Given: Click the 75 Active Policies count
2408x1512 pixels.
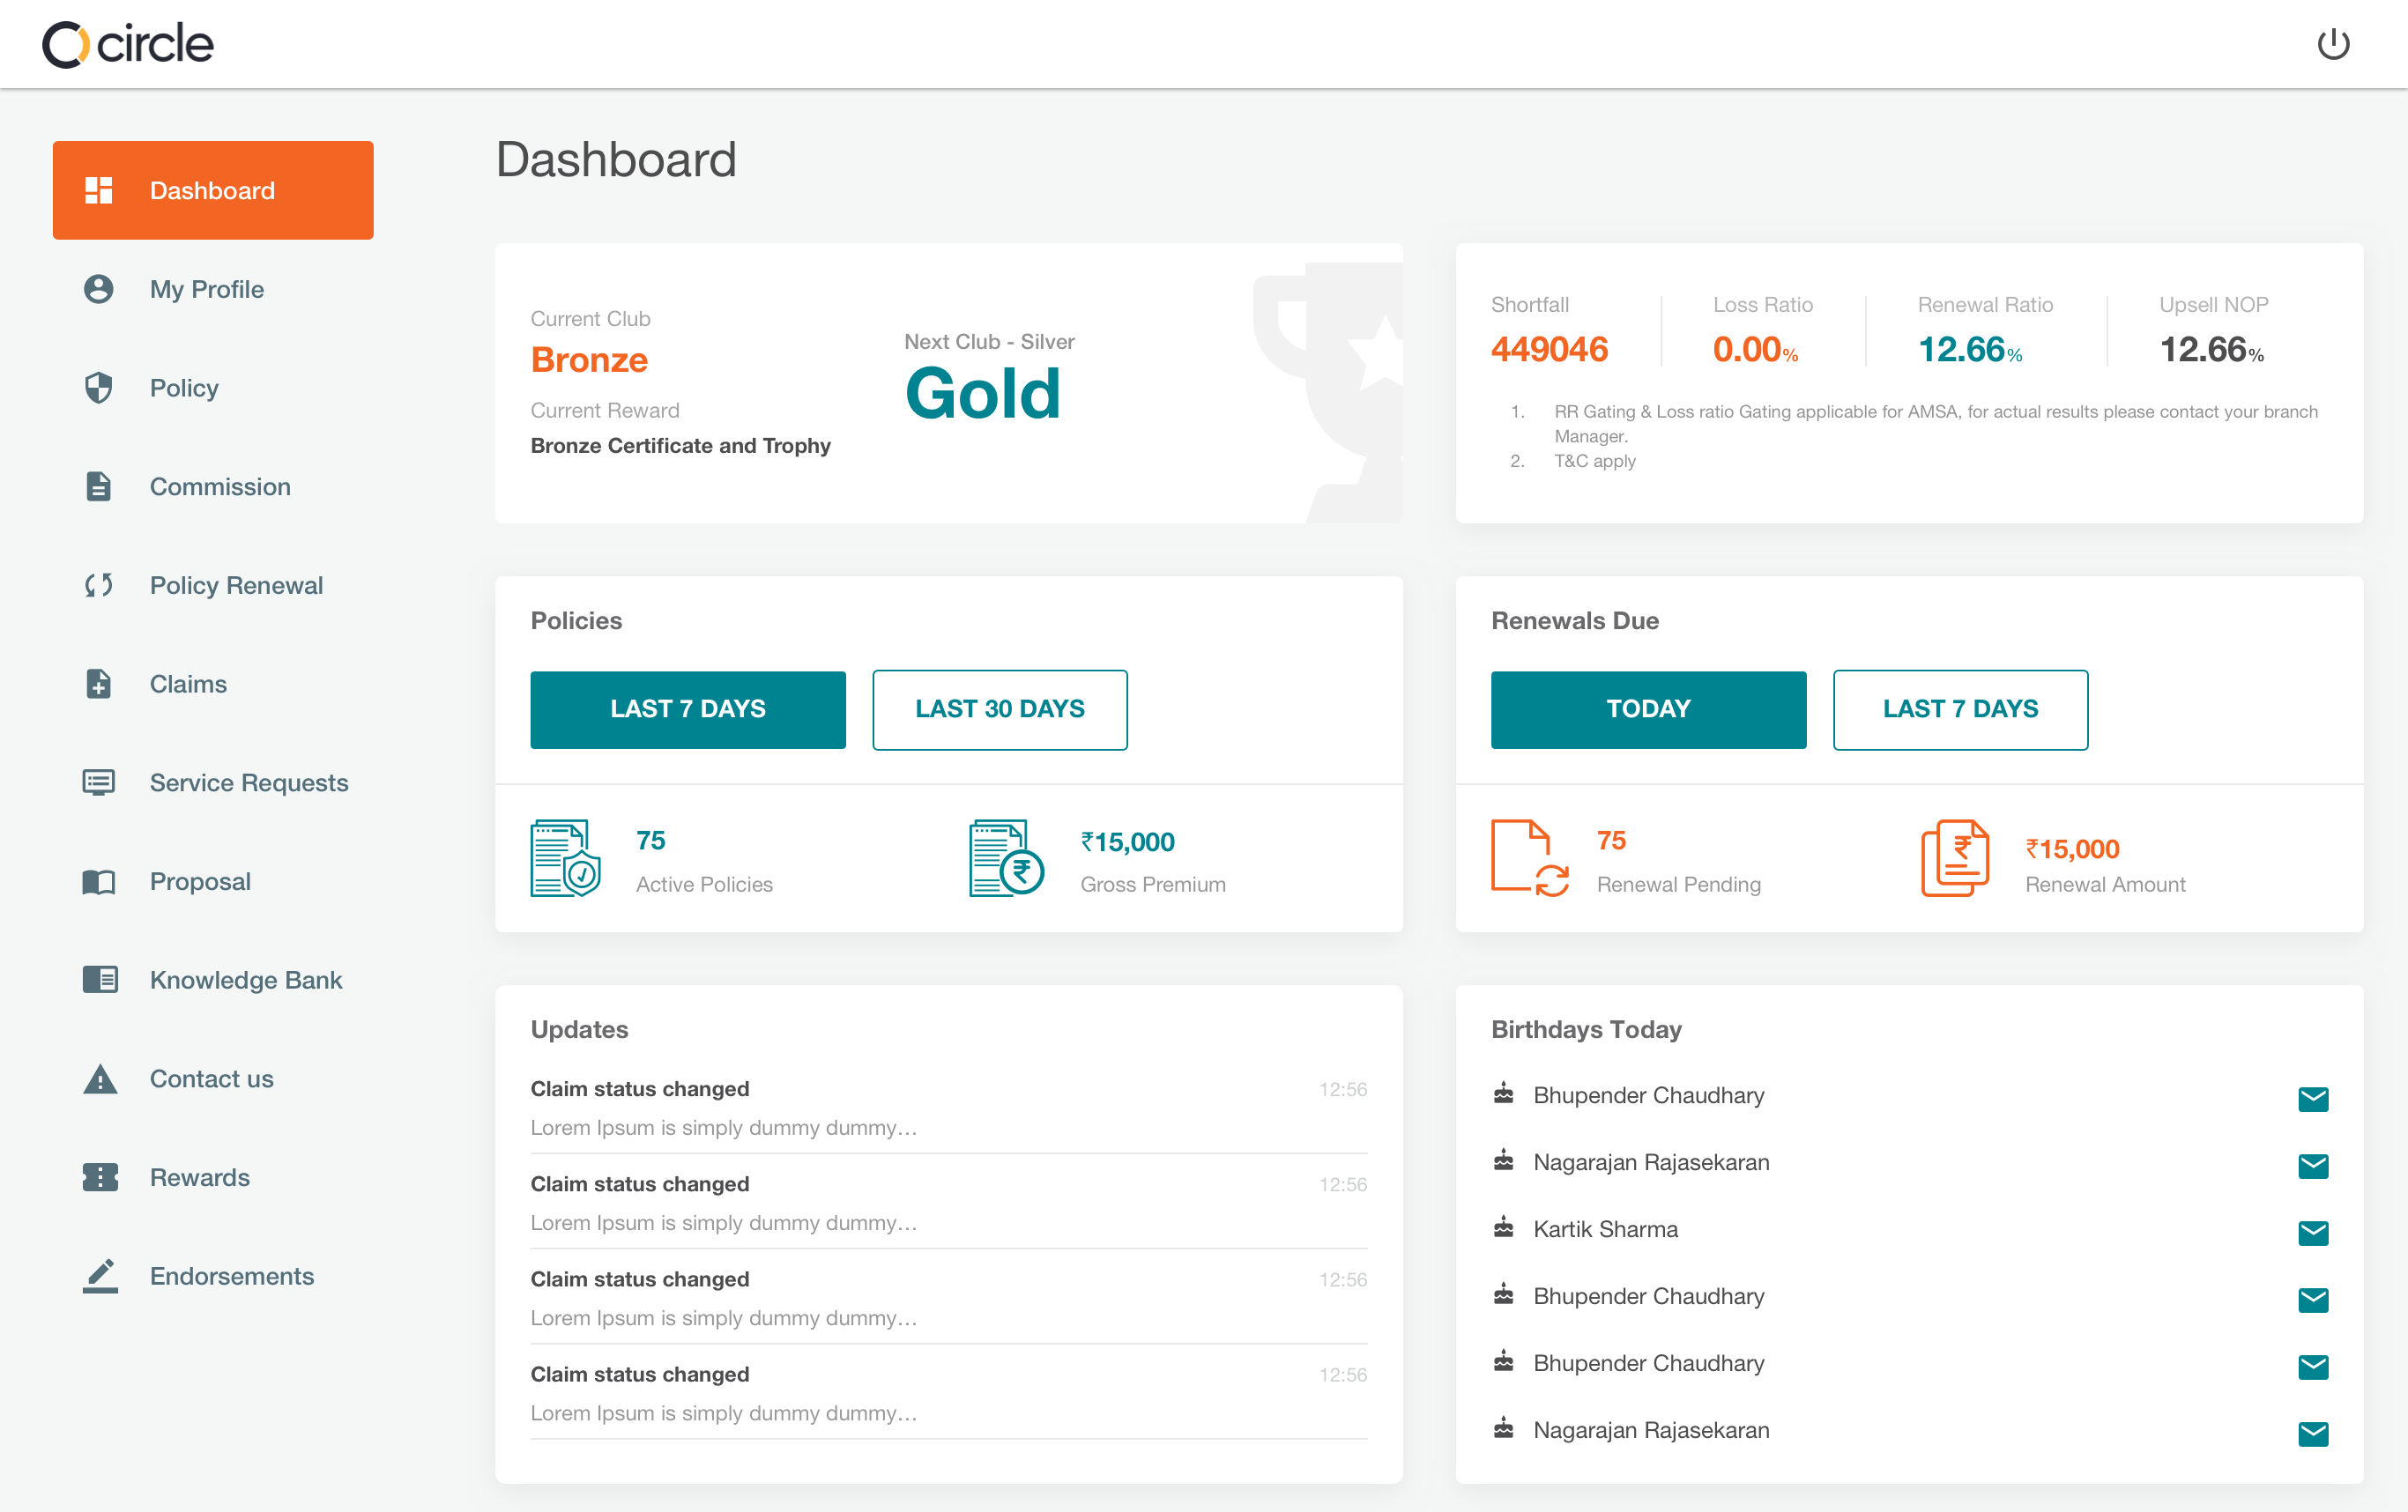Looking at the screenshot, I should 650,841.
